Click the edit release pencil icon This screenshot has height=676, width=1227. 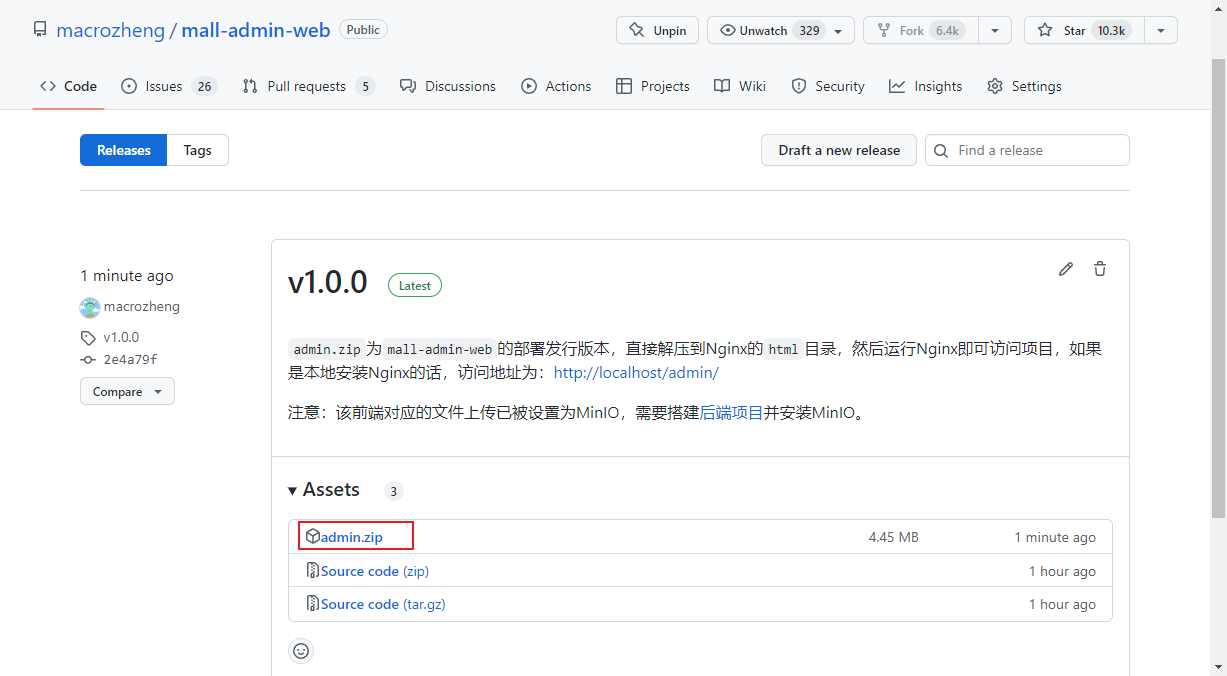pos(1066,269)
